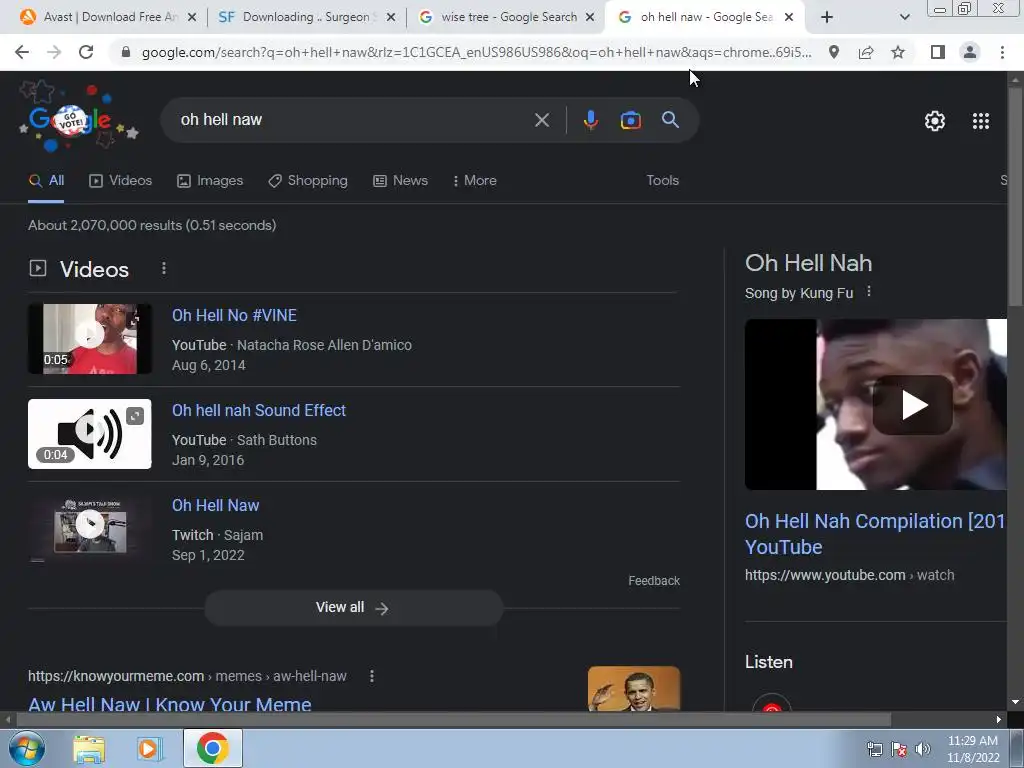Expand the tab search dropdown arrow
1024x768 pixels.
[904, 17]
